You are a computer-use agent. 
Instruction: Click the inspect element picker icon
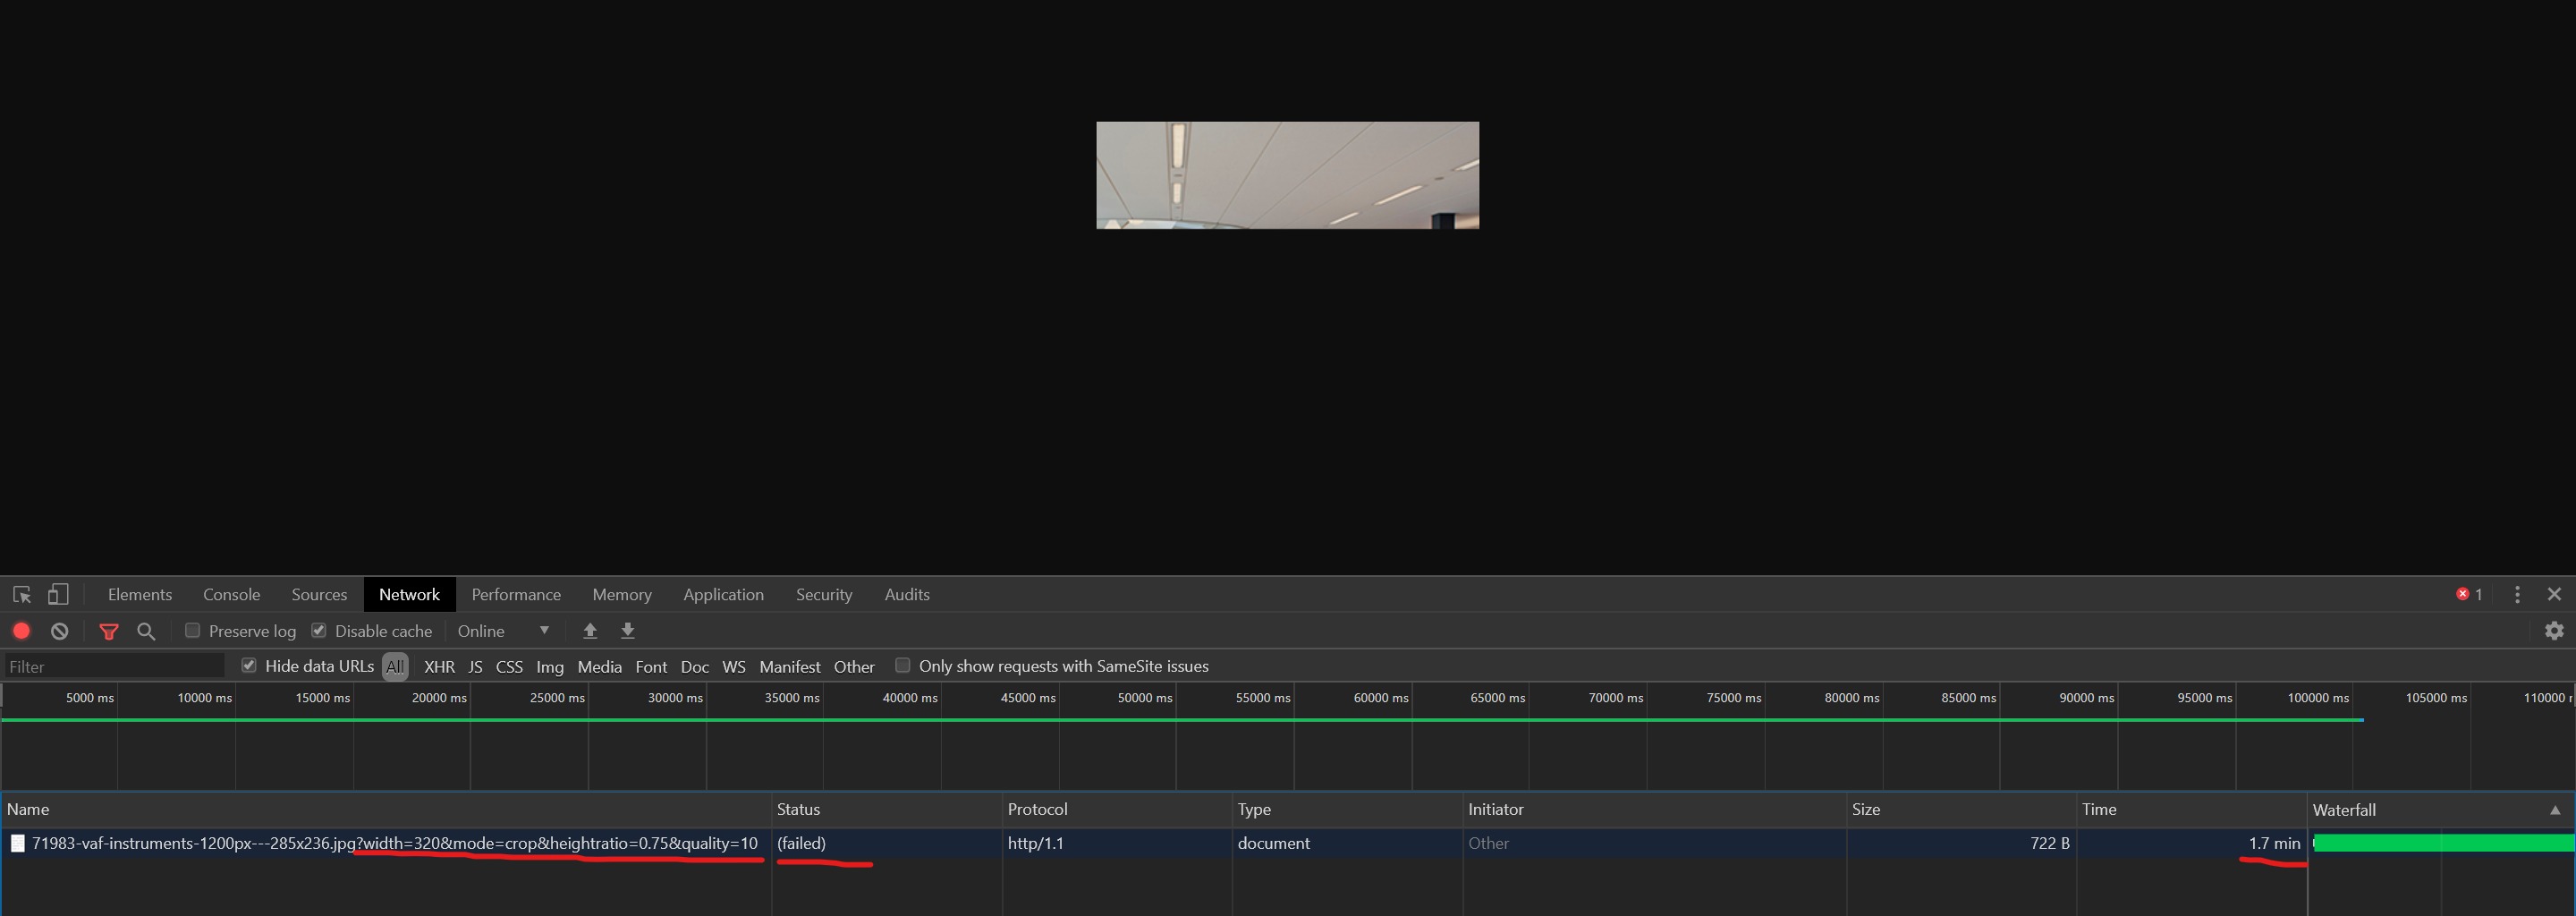pyautogui.click(x=22, y=594)
